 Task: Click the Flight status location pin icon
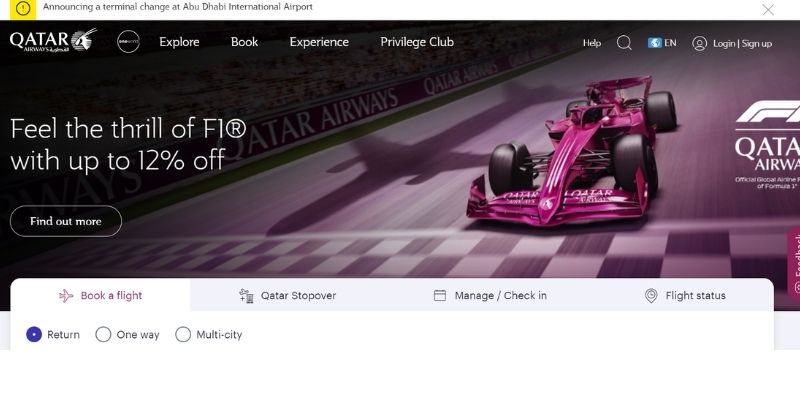651,295
